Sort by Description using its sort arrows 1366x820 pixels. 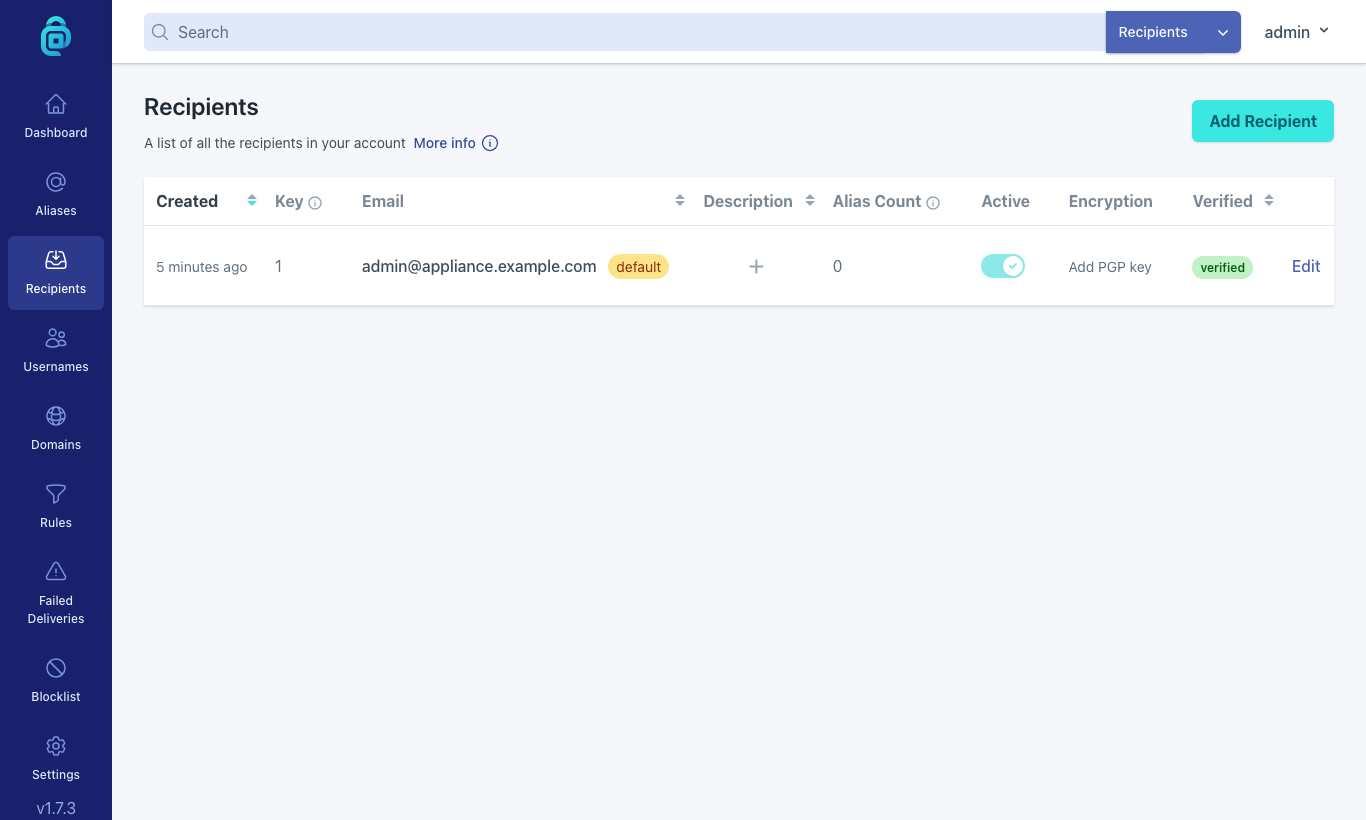[810, 201]
